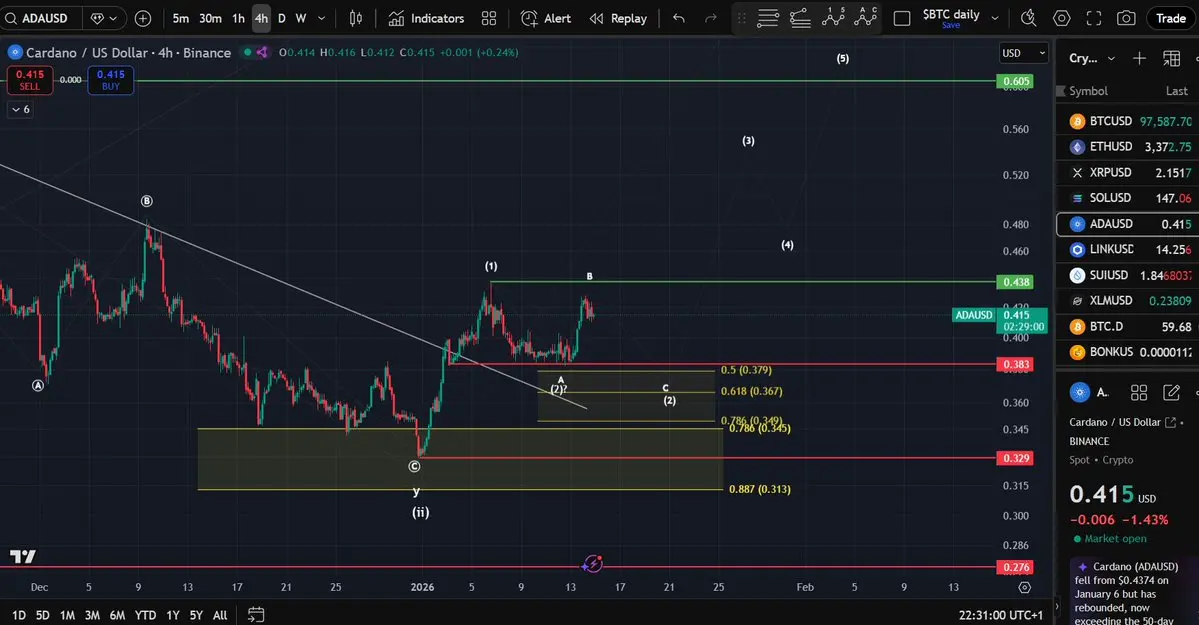
Task: Click the purple fork icon beside Binance title
Action: (x=262, y=52)
